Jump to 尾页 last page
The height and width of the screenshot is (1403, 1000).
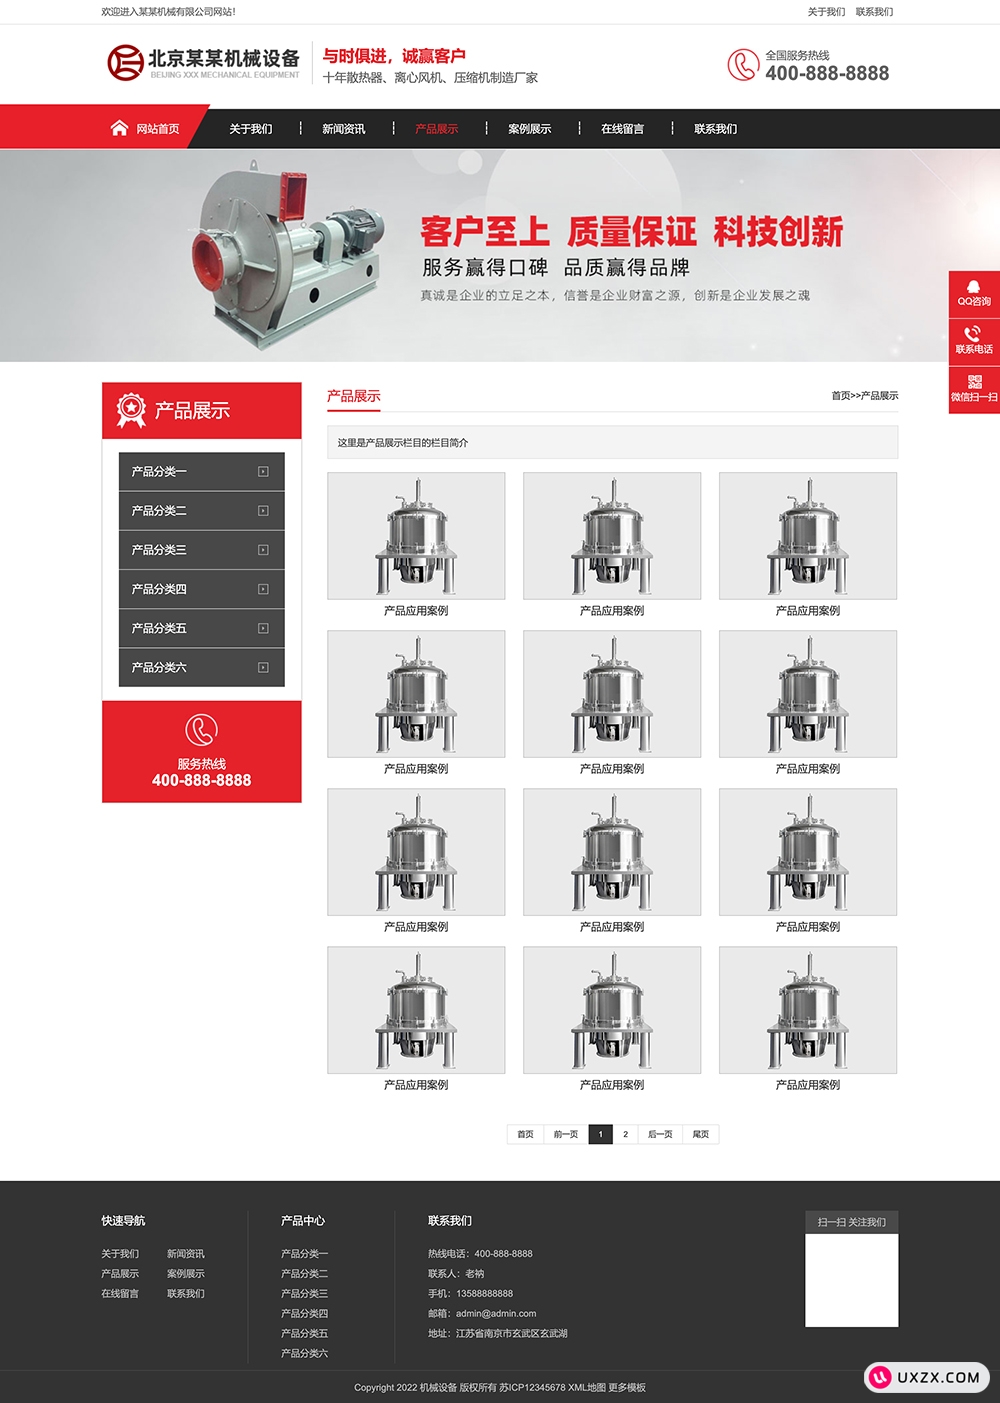point(701,1134)
